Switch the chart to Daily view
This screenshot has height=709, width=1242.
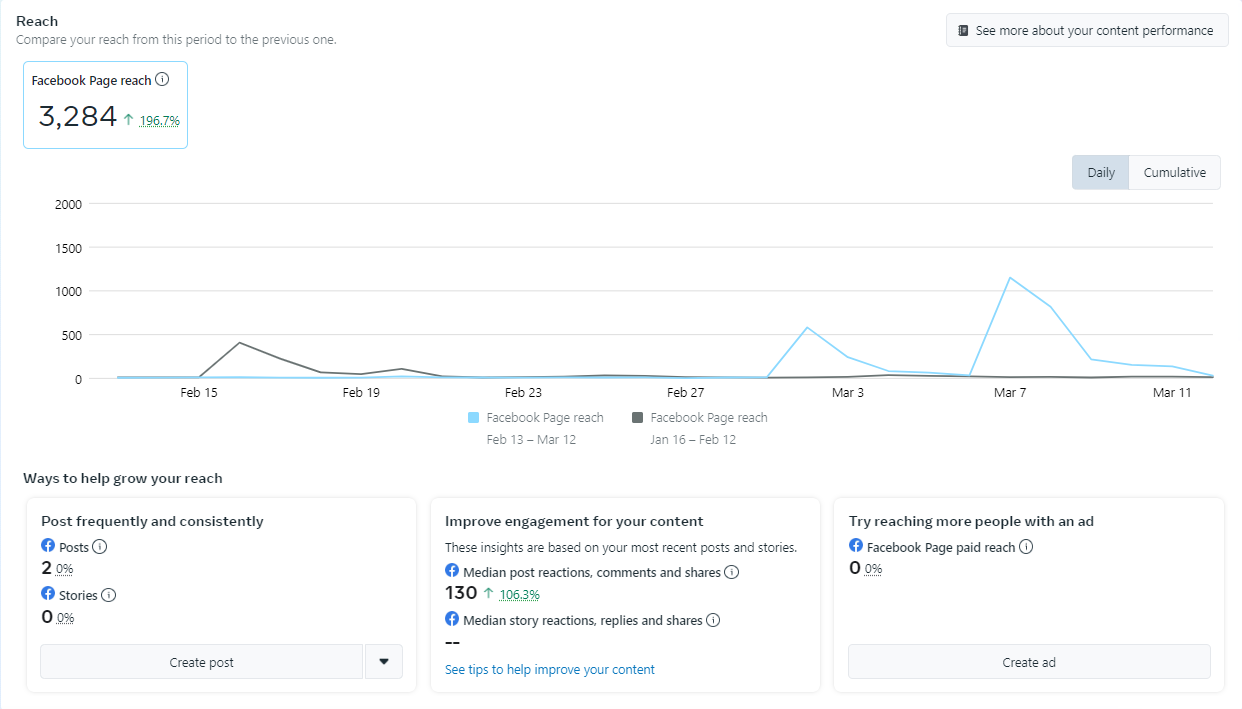click(1100, 172)
